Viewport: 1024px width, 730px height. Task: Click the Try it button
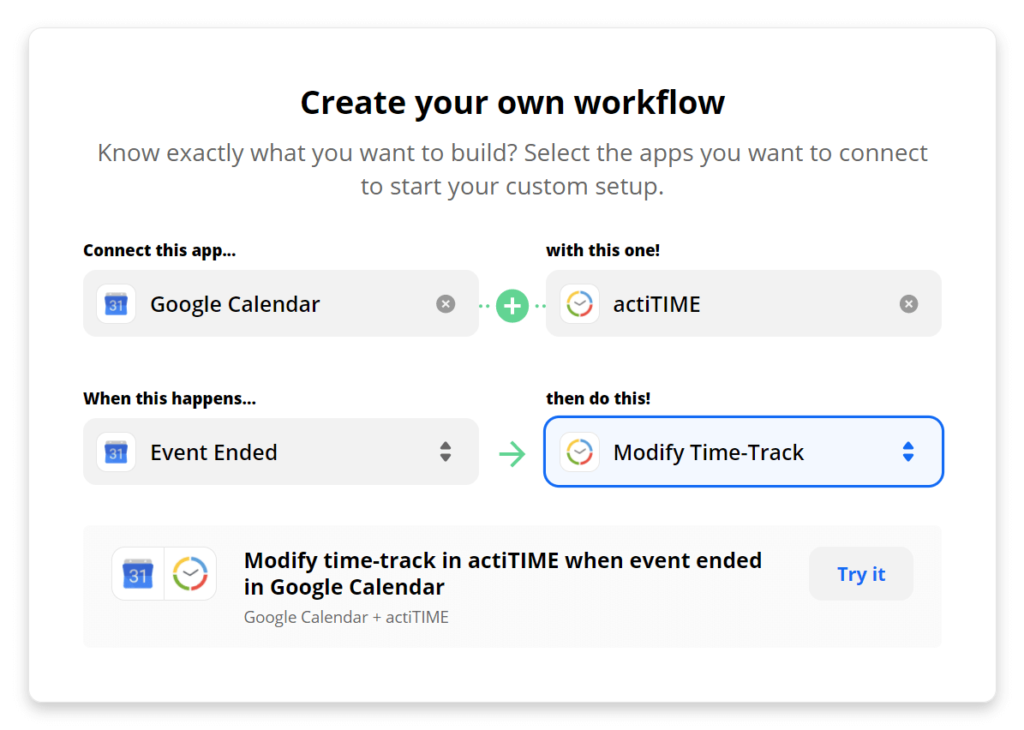pos(860,573)
